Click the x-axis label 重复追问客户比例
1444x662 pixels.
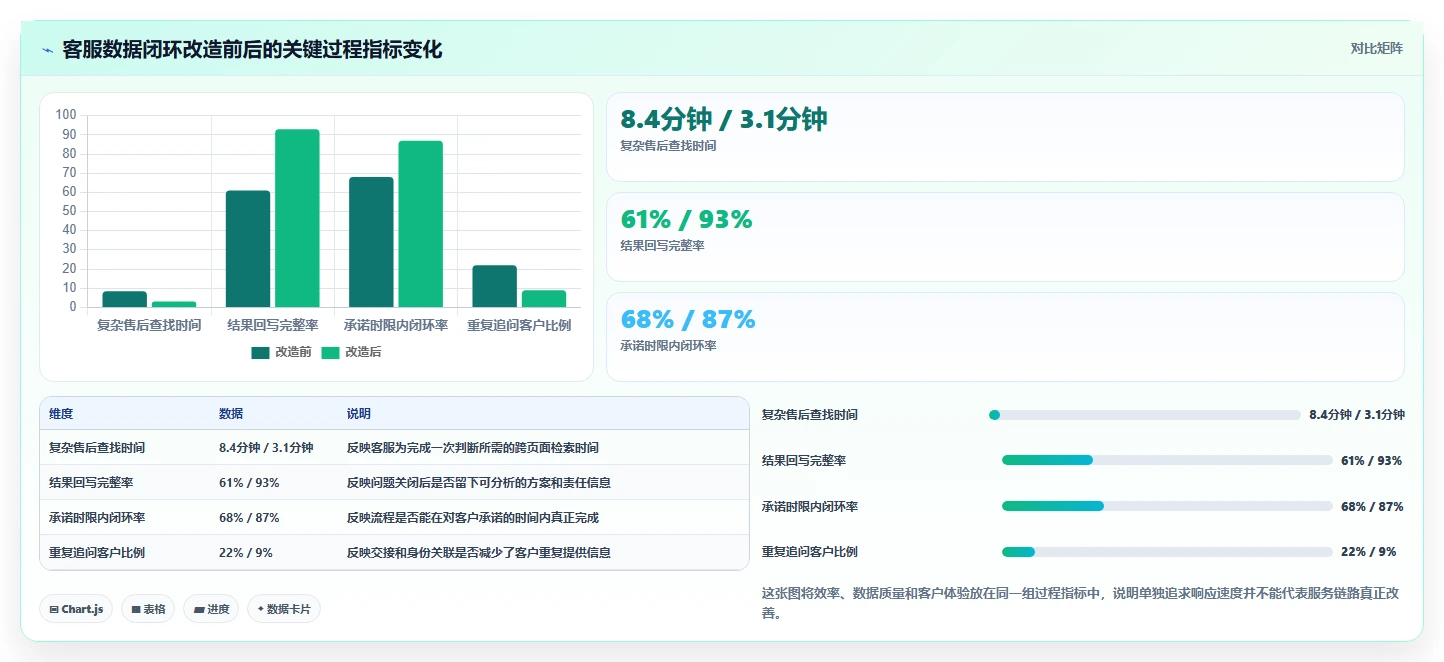519,325
